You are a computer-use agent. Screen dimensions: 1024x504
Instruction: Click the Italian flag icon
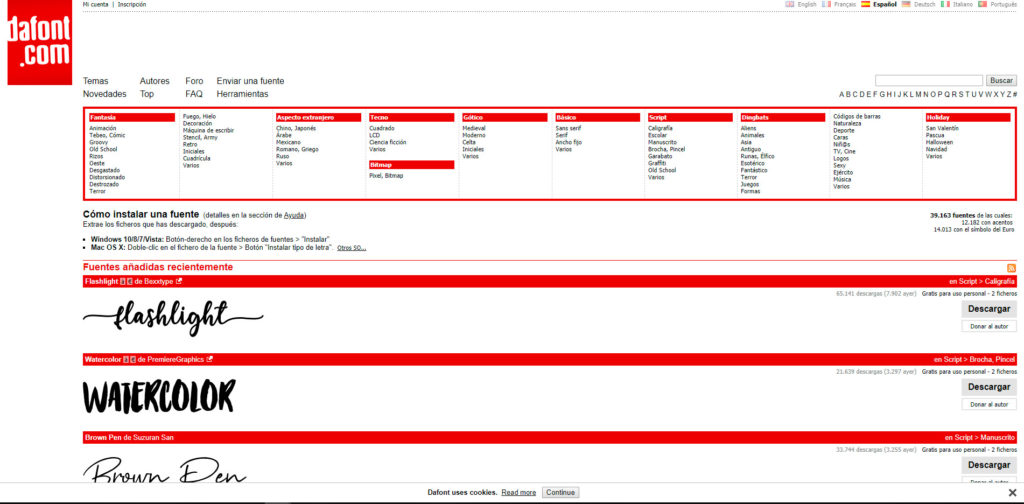pyautogui.click(x=944, y=4)
